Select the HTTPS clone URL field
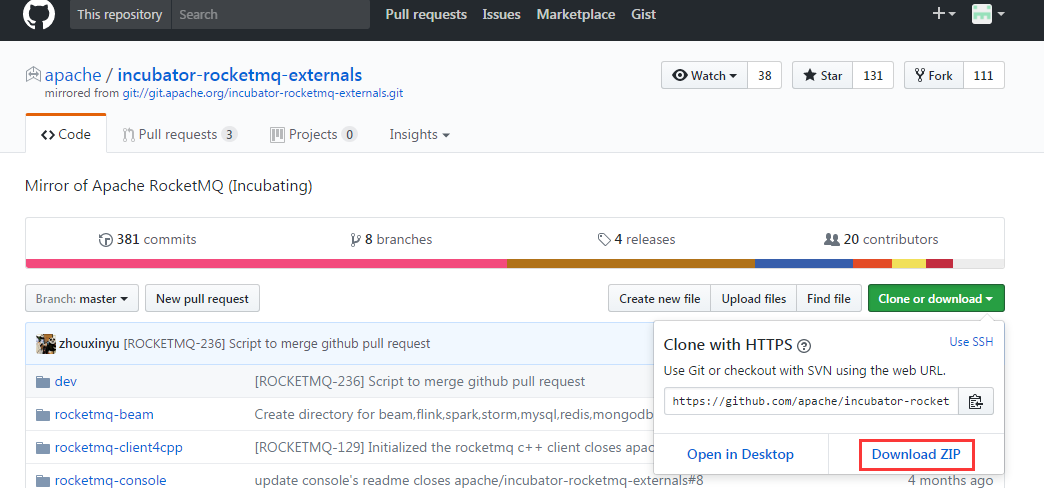This screenshot has height=488, width=1044. pyautogui.click(x=811, y=401)
